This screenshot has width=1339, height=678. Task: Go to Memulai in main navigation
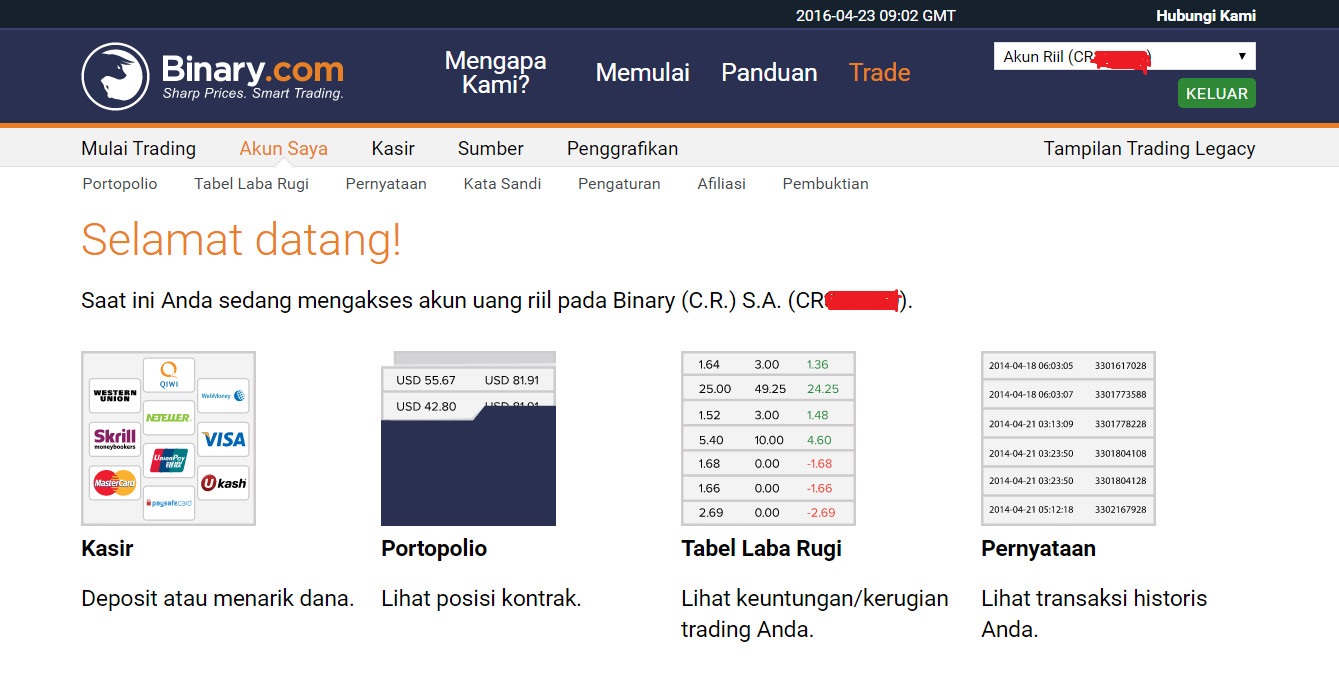(643, 72)
